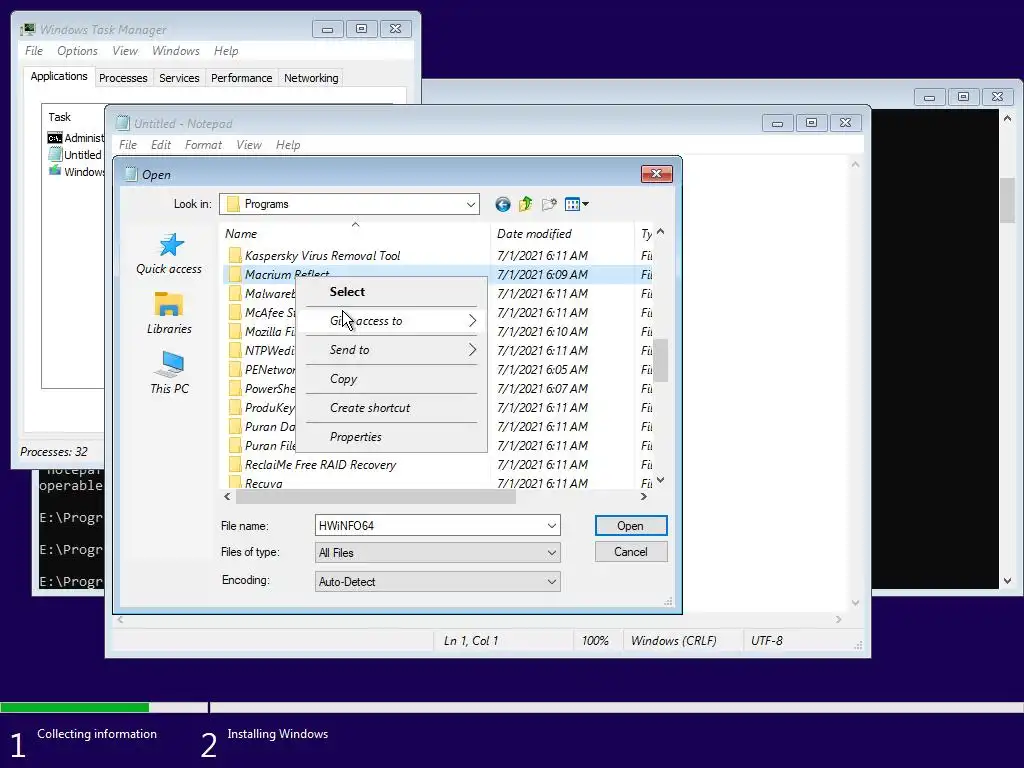Choose Create shortcut in context menu
This screenshot has width=1024, height=768.
click(391, 408)
